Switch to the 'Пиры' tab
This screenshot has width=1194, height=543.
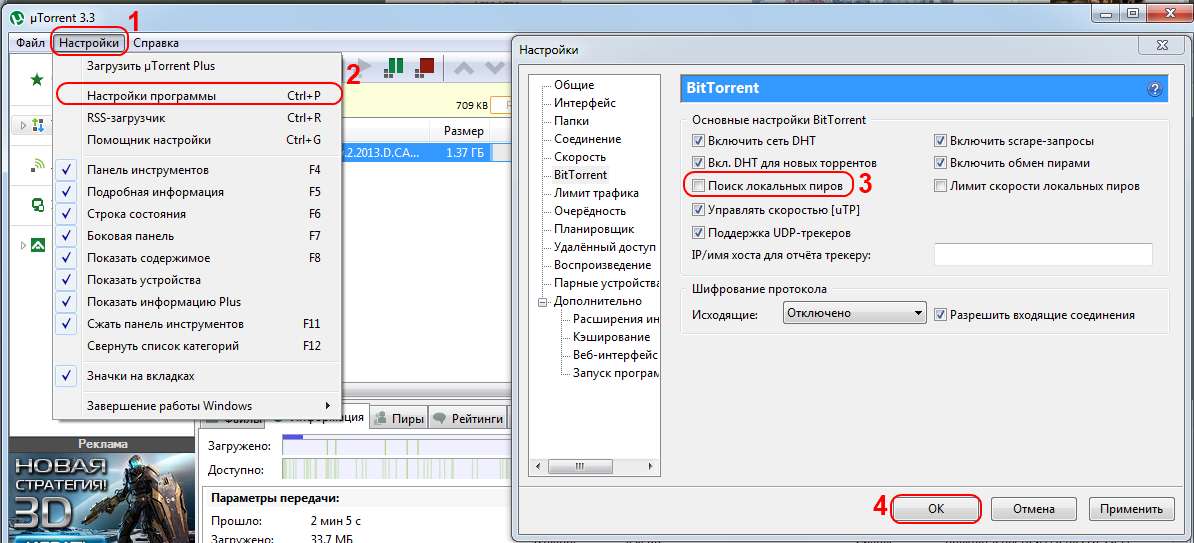399,418
